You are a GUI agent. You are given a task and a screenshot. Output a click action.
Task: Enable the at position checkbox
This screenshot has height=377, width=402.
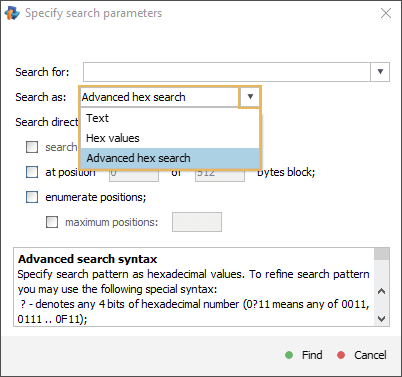[32, 172]
